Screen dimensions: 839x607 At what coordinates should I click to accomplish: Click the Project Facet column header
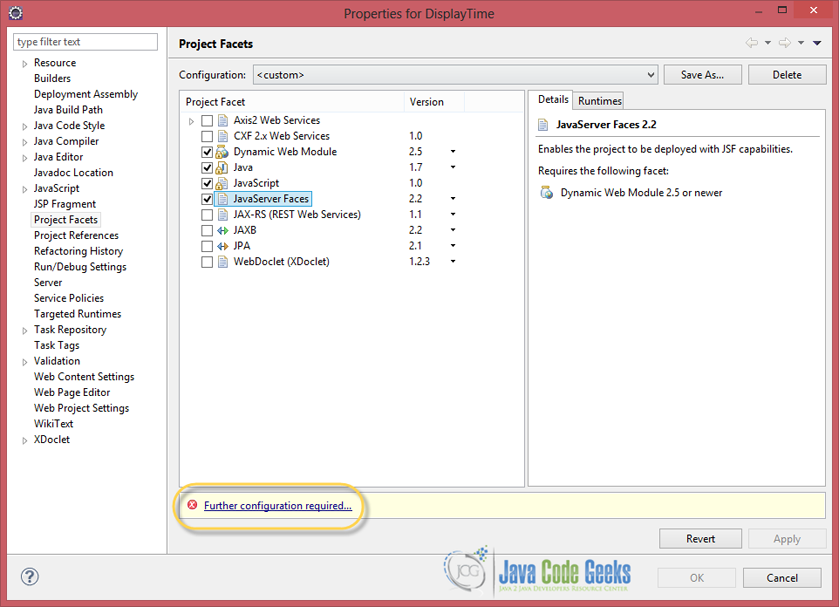(292, 102)
